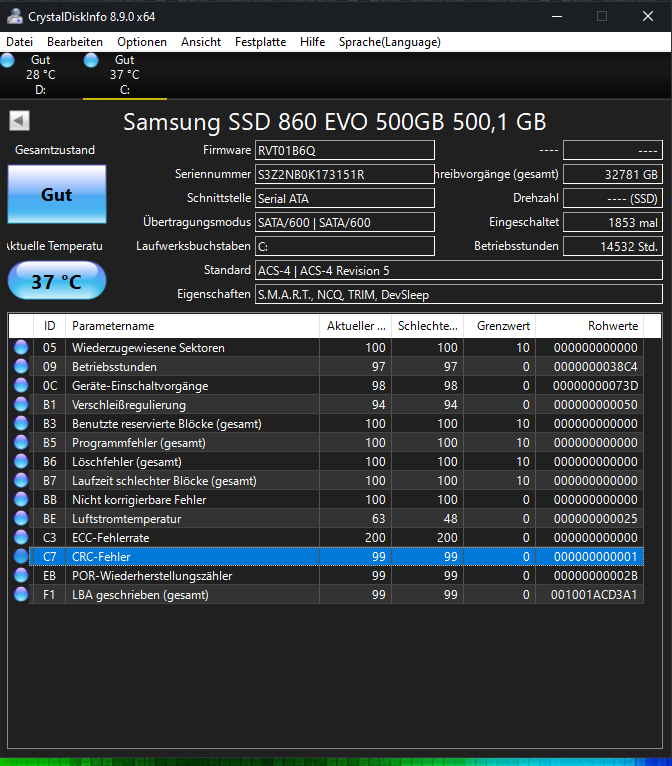
Task: Click the Aktueller column header
Action: point(356,326)
